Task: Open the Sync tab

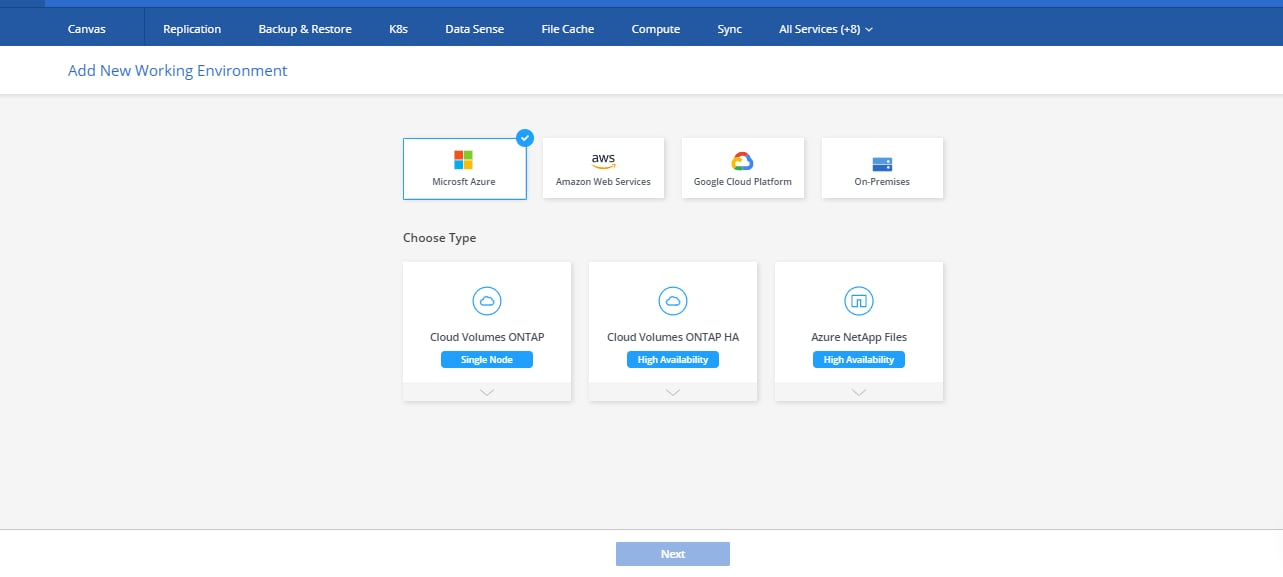Action: 730,29
